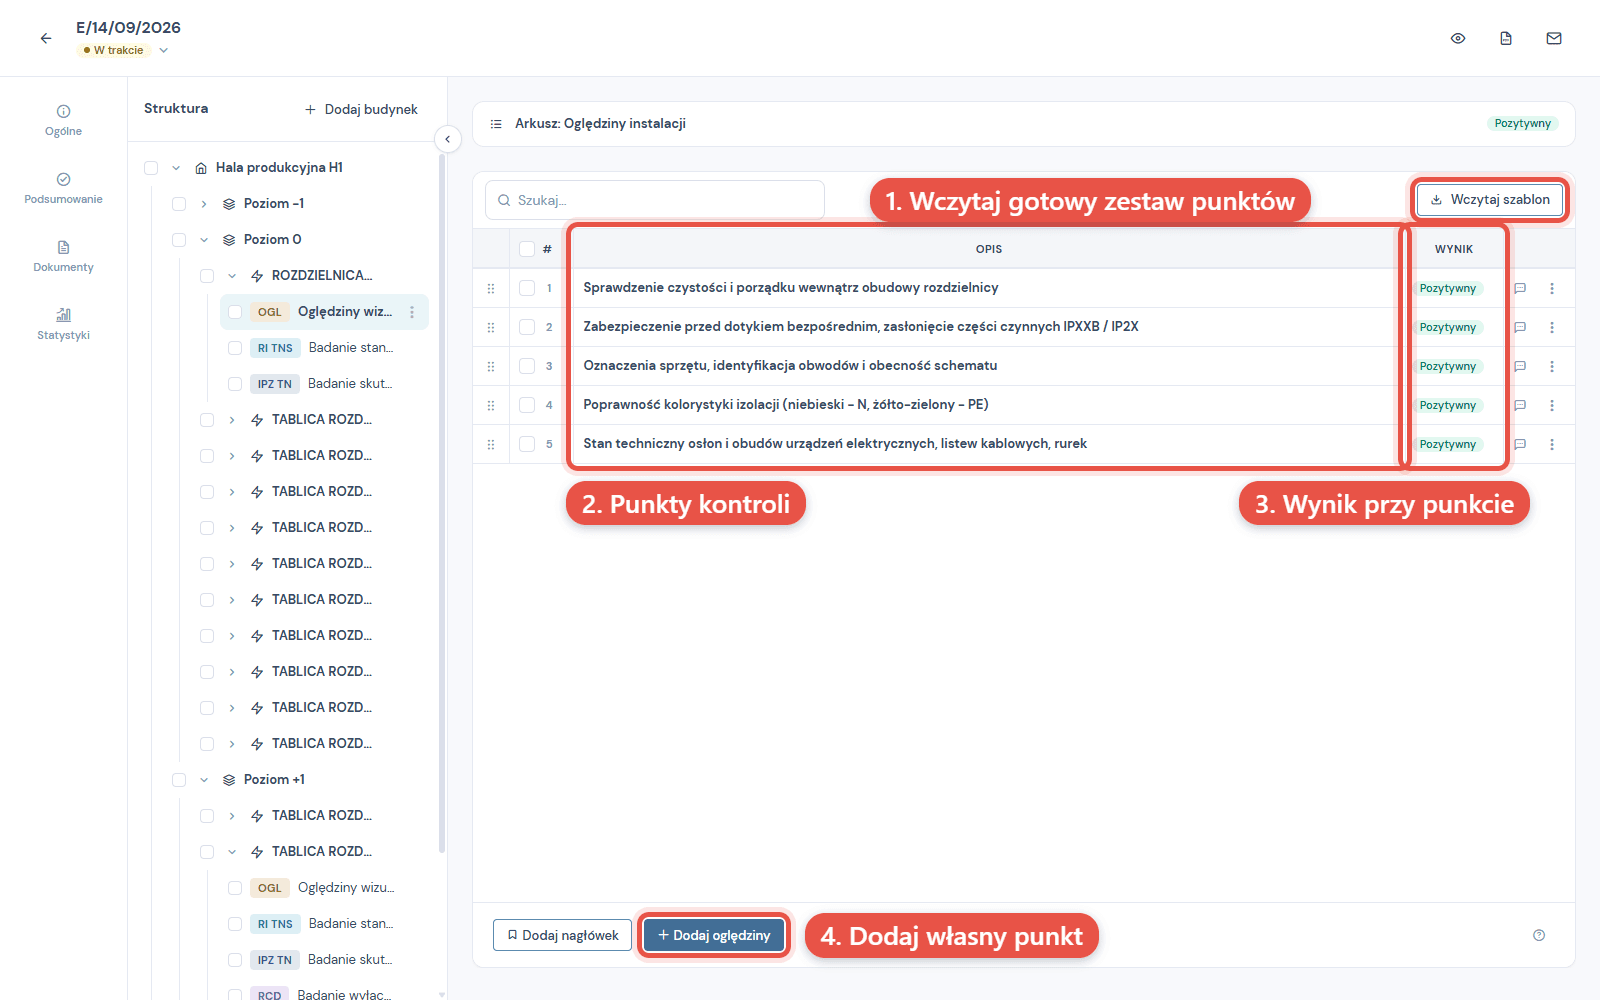Open the document icon in top bar
Screen dimensions: 1600x1000
pyautogui.click(x=1506, y=38)
